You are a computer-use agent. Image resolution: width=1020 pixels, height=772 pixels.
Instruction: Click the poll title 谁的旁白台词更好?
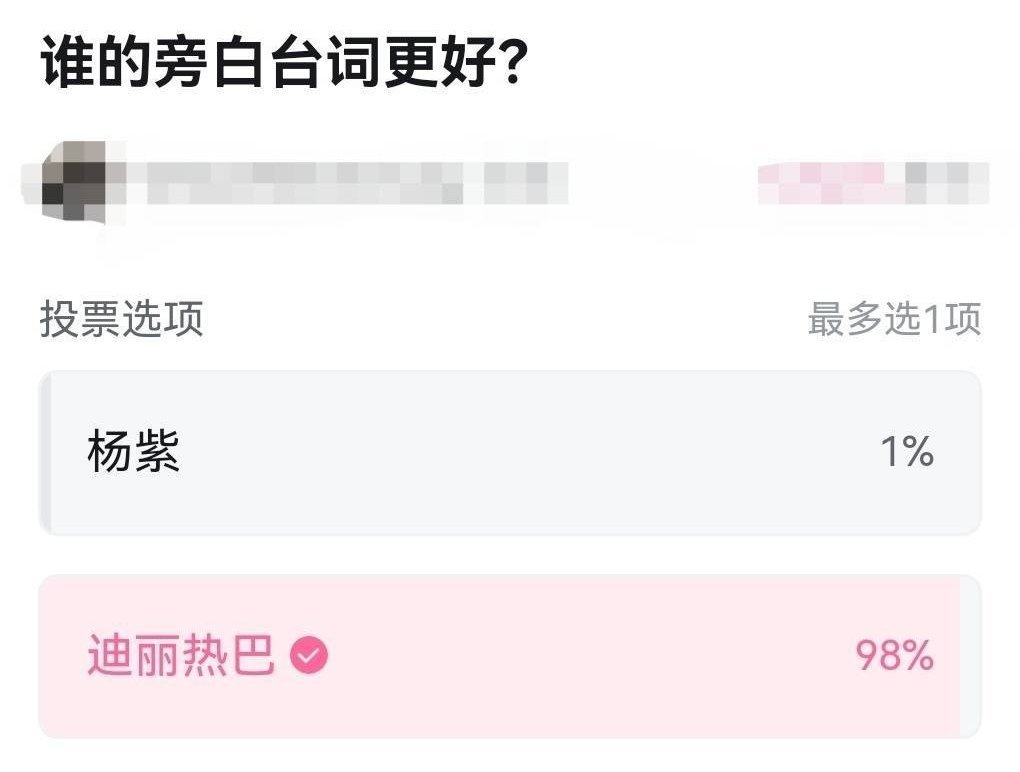(x=284, y=62)
